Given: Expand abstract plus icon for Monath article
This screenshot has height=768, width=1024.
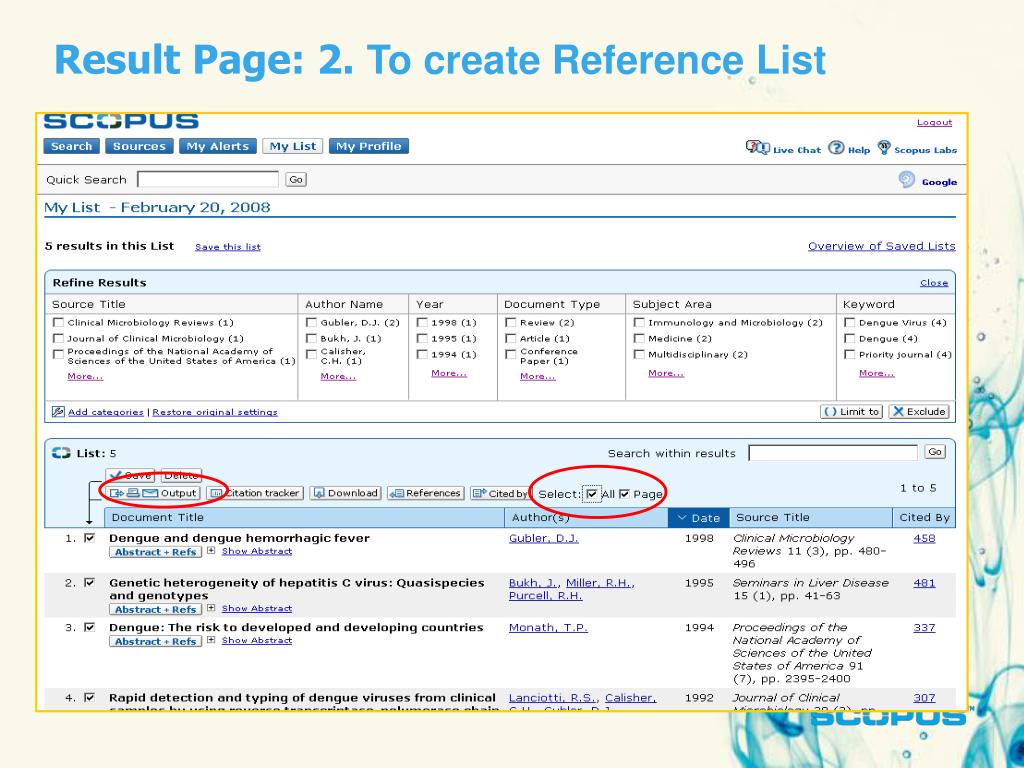Looking at the screenshot, I should (x=211, y=640).
